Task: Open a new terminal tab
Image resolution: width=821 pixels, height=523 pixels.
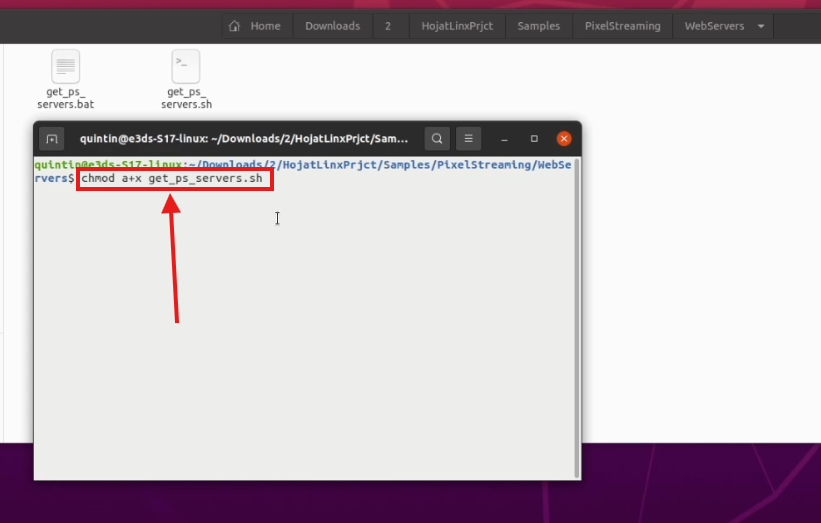Action: 52,139
